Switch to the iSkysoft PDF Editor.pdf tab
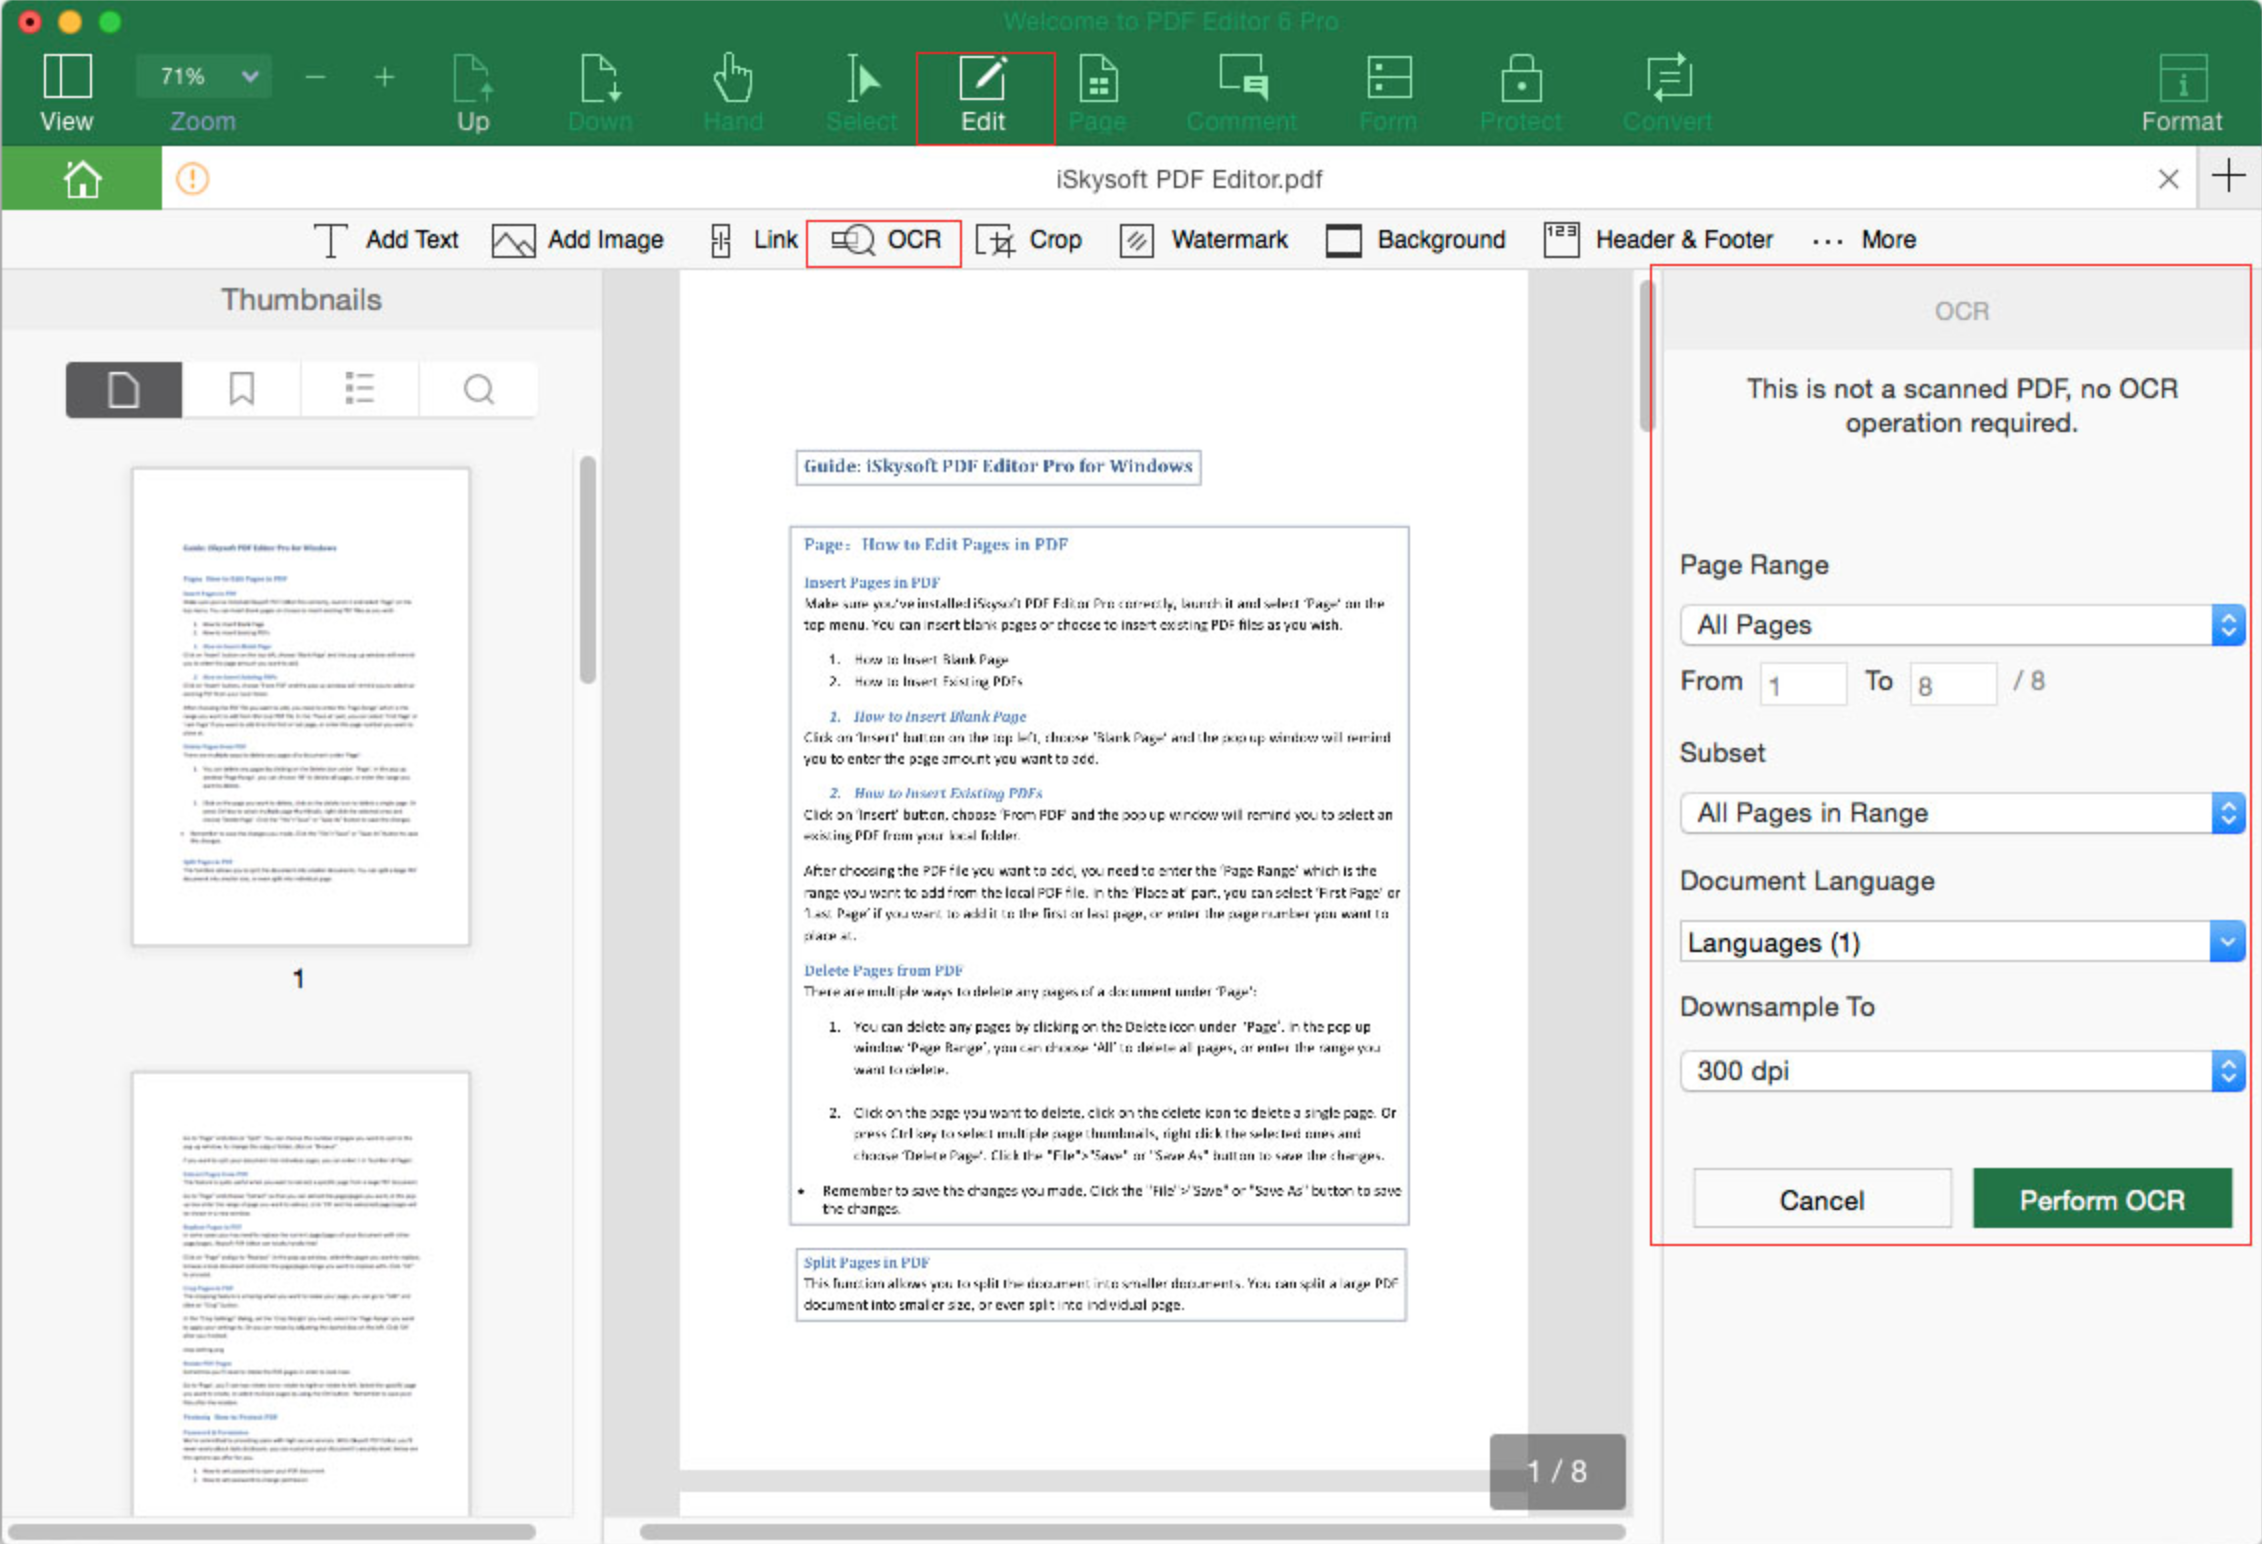Viewport: 2262px width, 1544px height. (x=1189, y=179)
